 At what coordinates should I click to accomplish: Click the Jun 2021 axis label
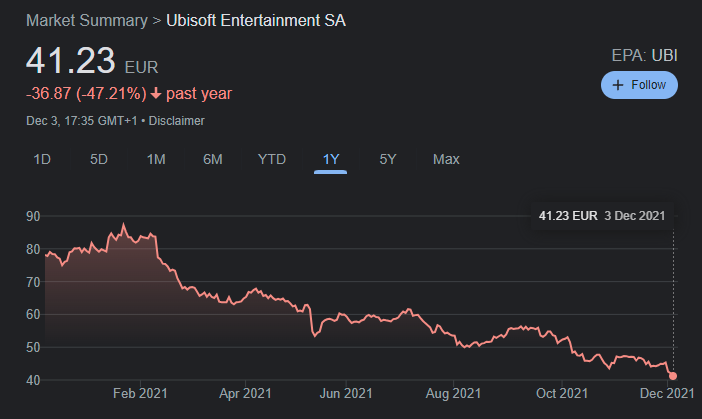coord(346,393)
